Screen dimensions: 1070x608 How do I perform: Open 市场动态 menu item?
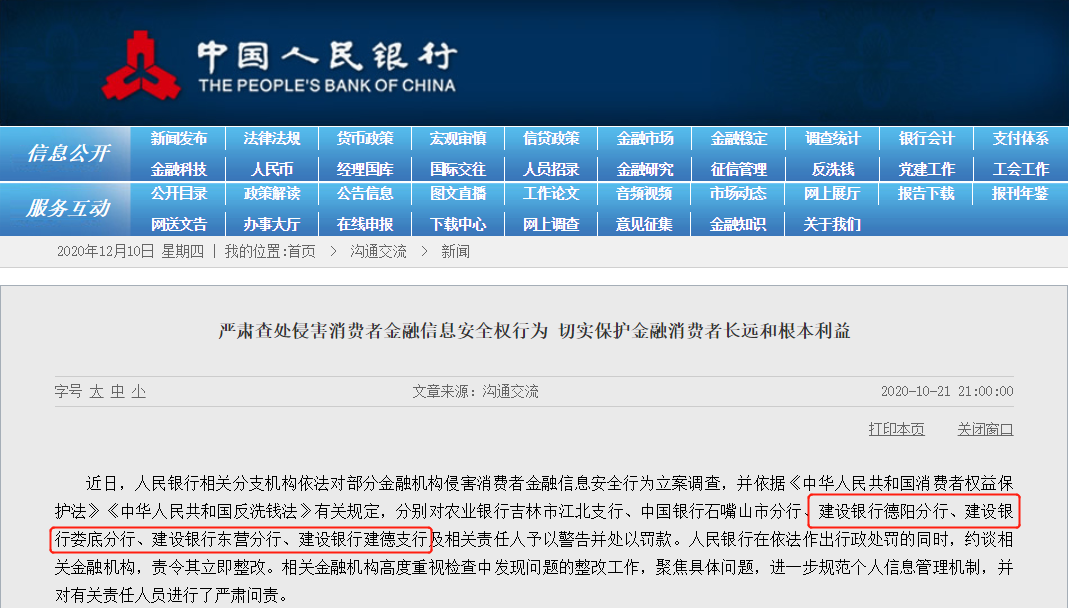click(738, 194)
